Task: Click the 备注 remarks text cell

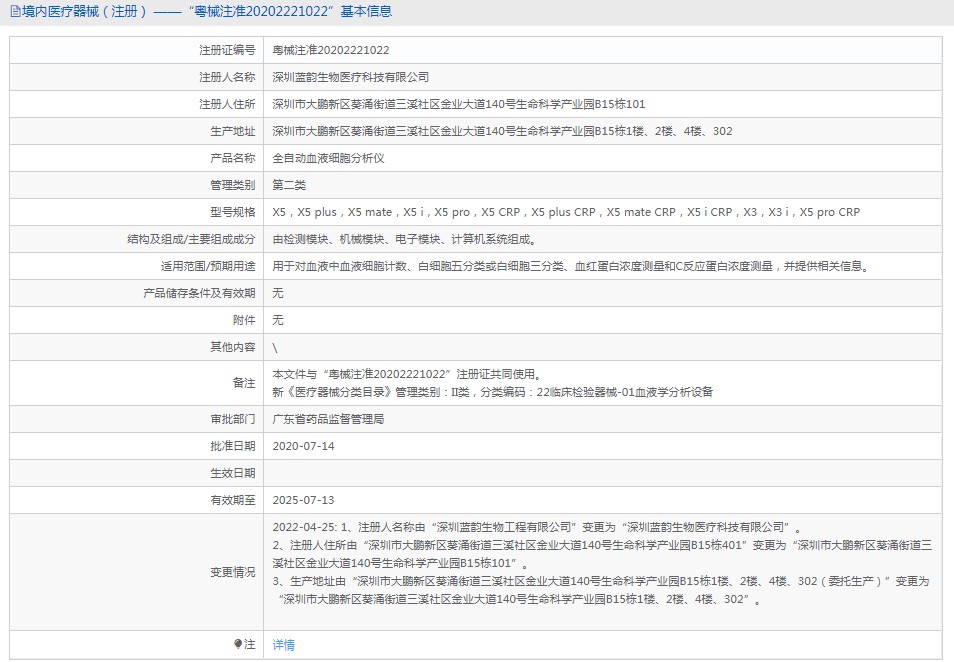Action: pyautogui.click(x=492, y=383)
